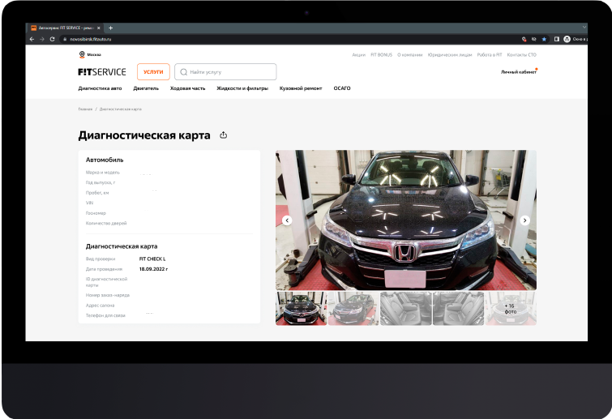Open the FIT BONUS top link
The width and height of the screenshot is (612, 419).
click(381, 55)
